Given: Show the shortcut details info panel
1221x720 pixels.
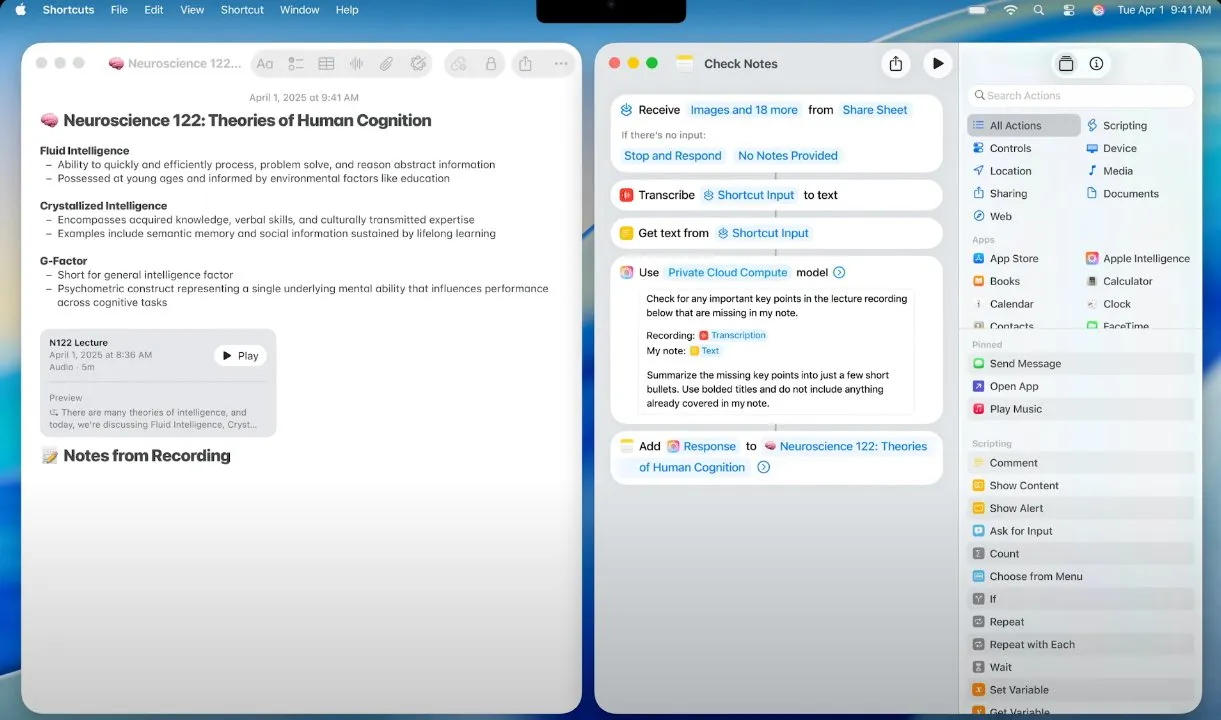Looking at the screenshot, I should click(x=1096, y=63).
